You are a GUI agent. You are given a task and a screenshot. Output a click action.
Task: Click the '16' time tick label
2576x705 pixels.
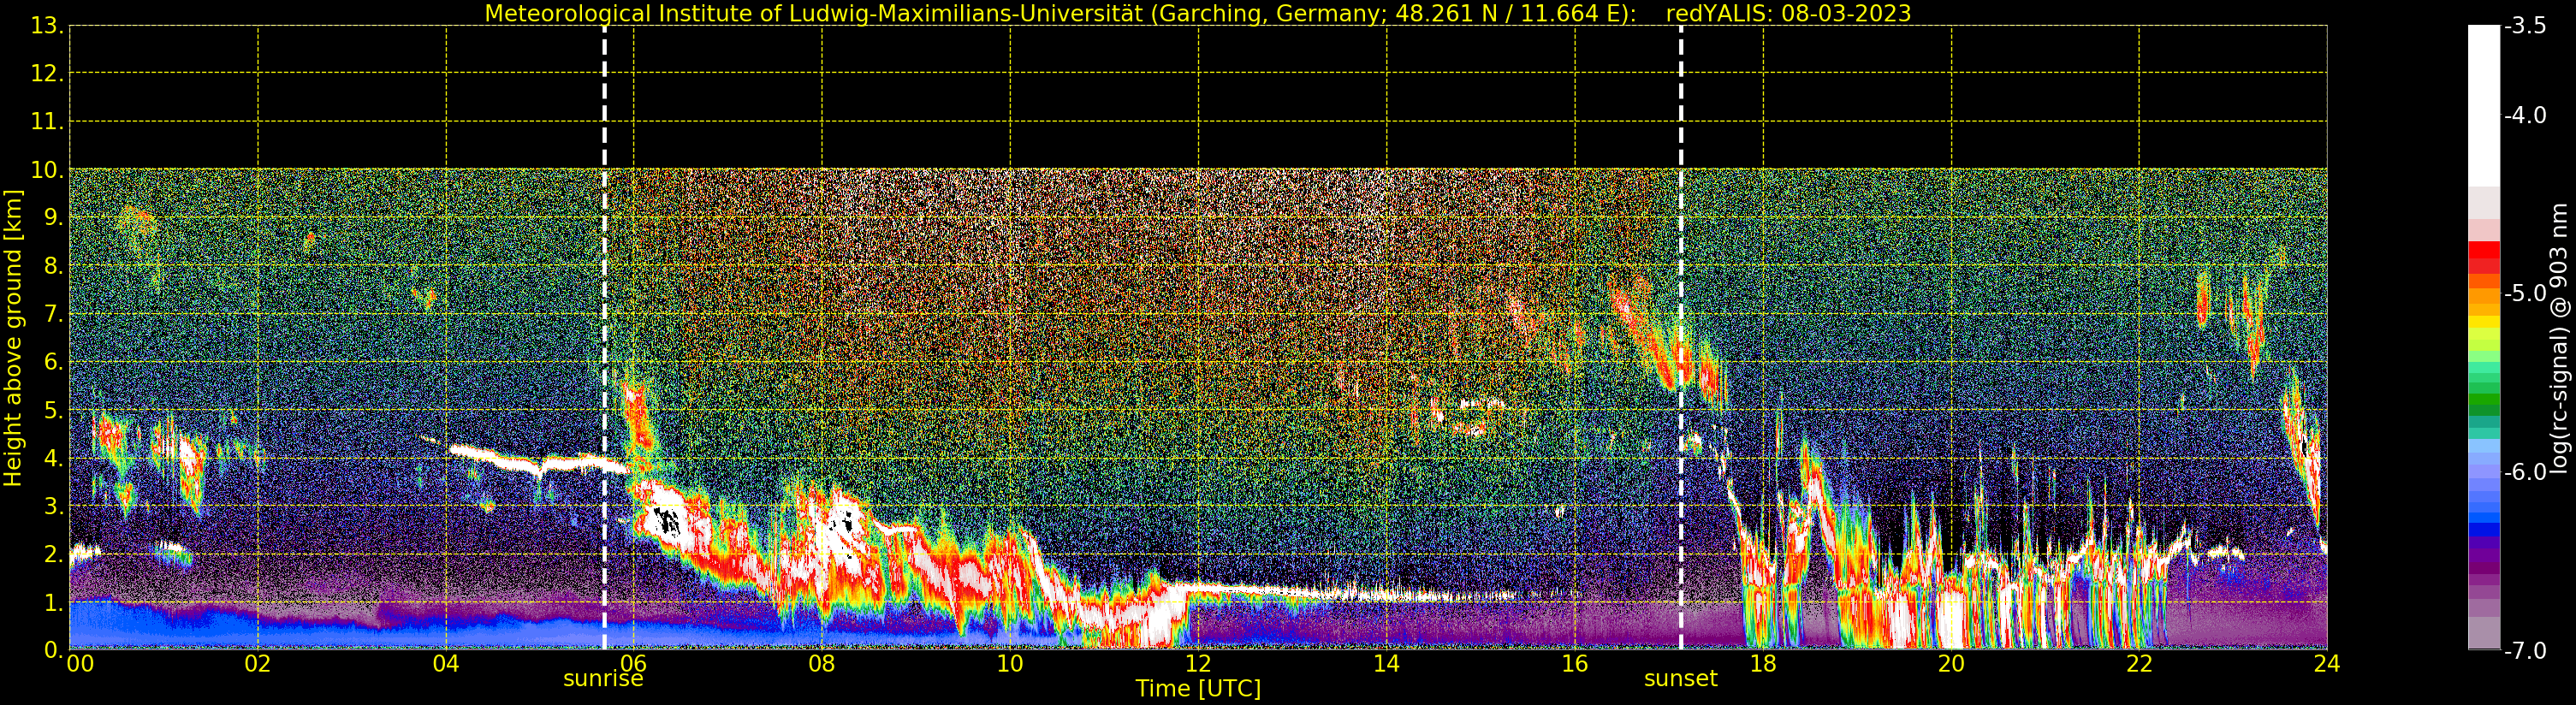click(1575, 664)
